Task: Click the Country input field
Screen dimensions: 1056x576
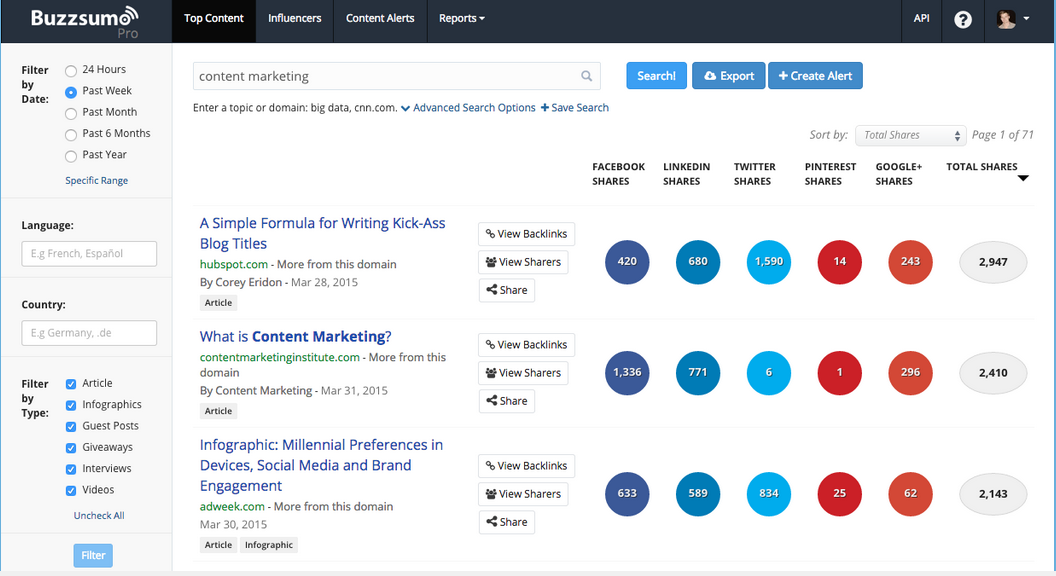Action: click(89, 333)
